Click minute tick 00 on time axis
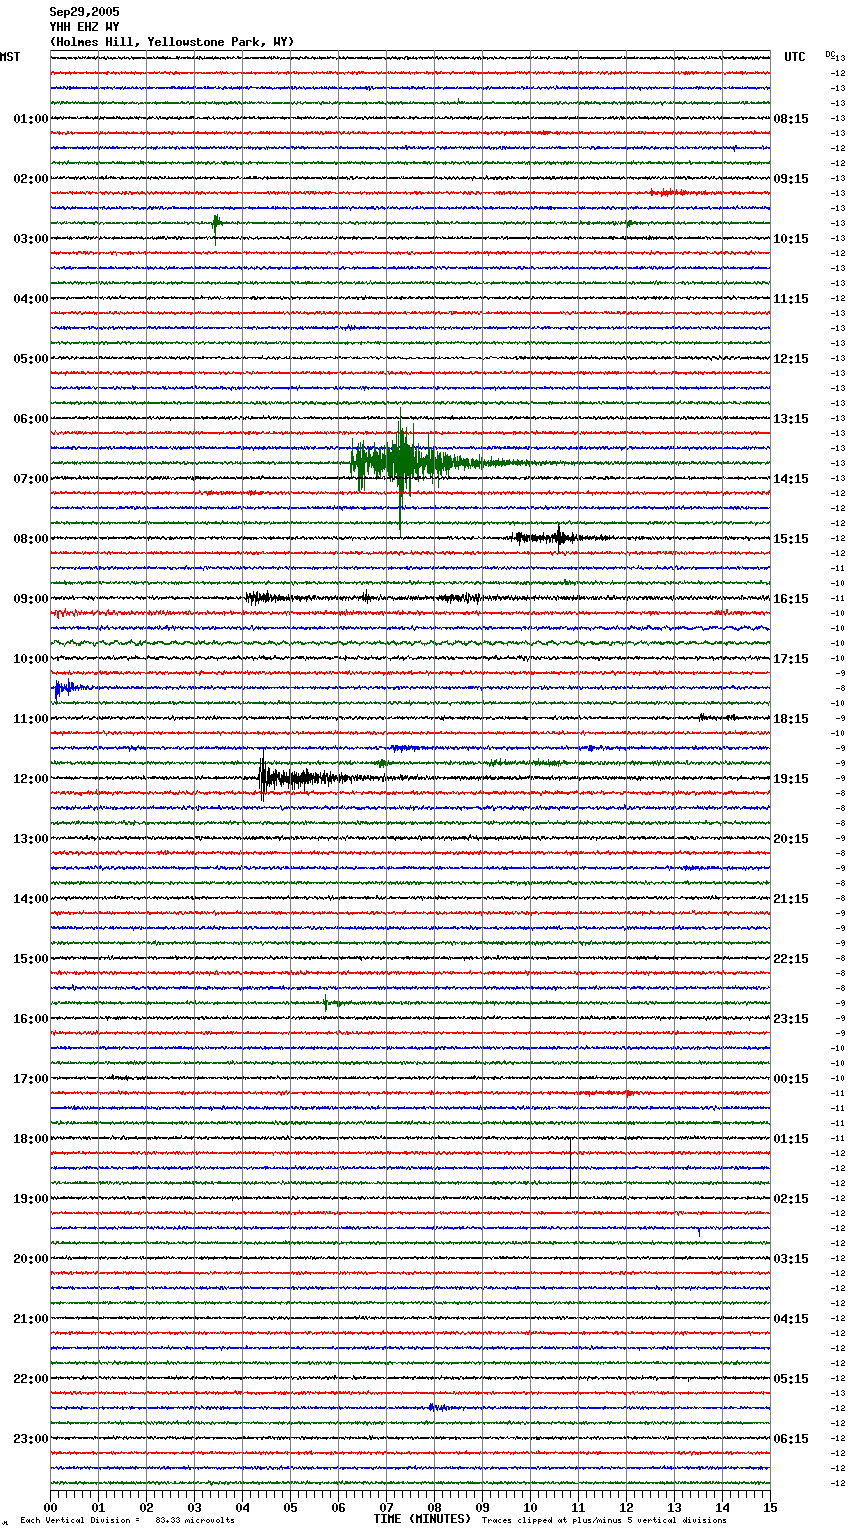Screen dimensions: 850x1534 tap(50, 1508)
